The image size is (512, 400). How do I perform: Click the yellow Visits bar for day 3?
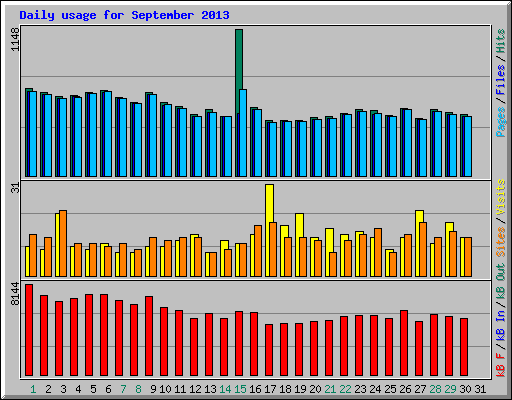click(x=57, y=245)
